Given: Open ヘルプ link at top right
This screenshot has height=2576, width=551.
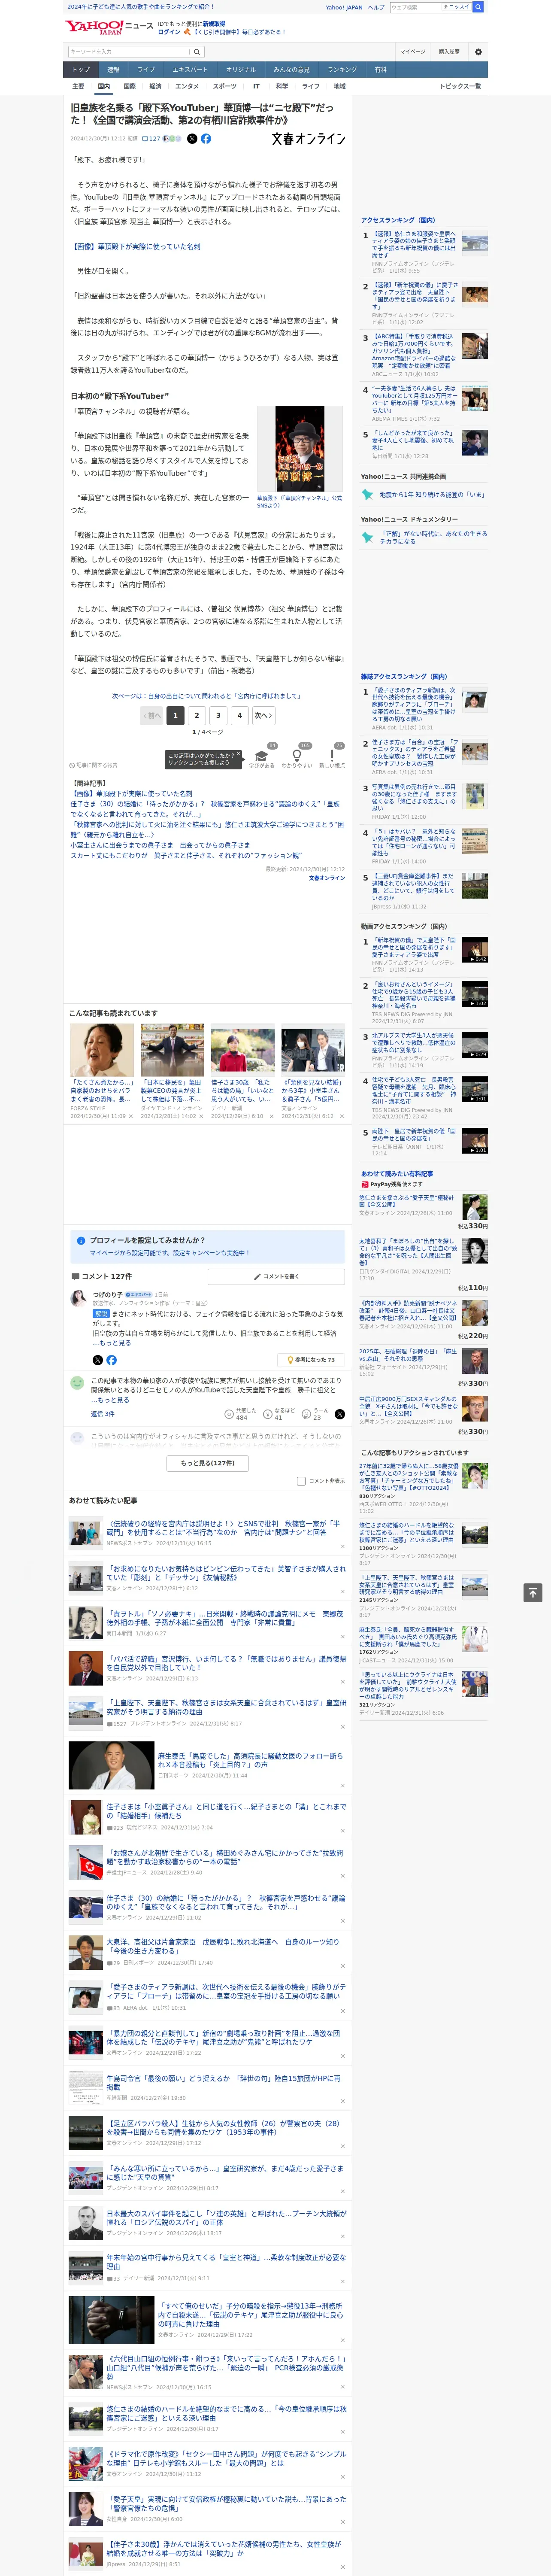Looking at the screenshot, I should 376,7.
